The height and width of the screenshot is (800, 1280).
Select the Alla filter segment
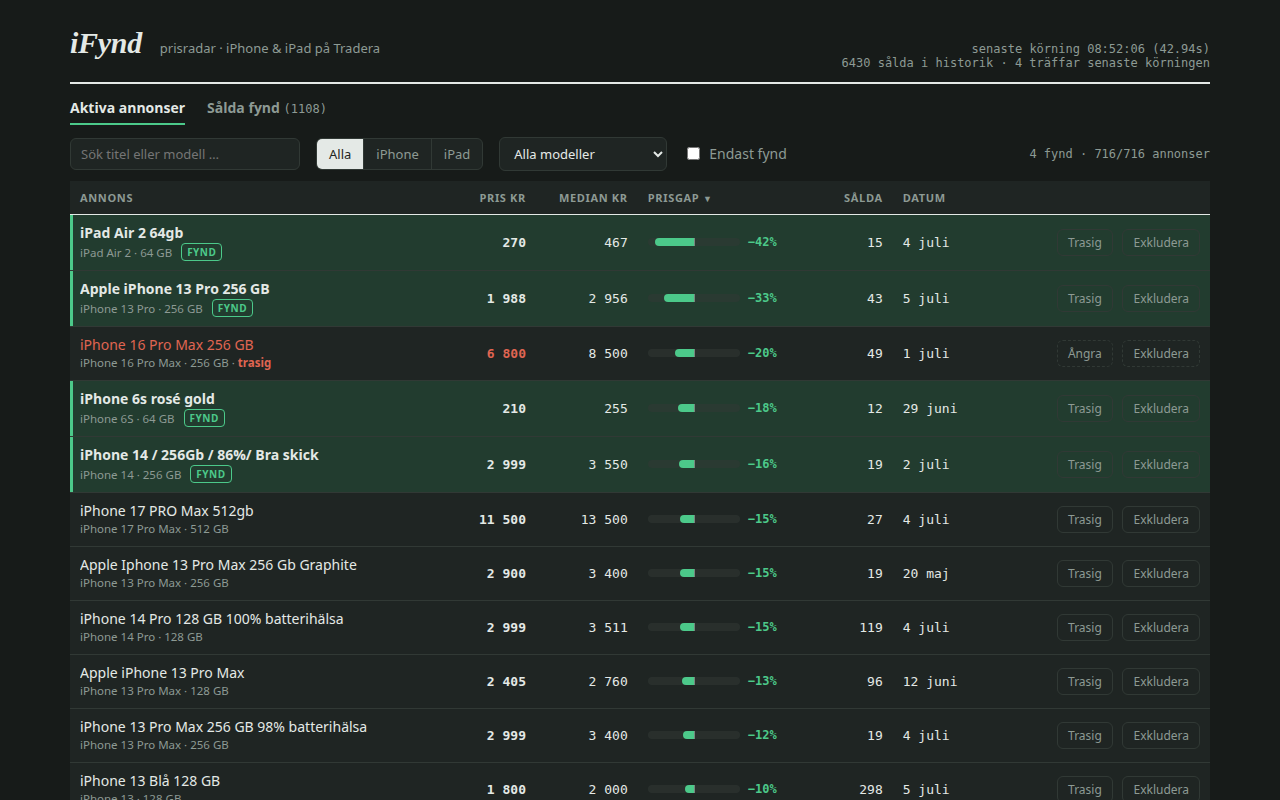point(340,154)
